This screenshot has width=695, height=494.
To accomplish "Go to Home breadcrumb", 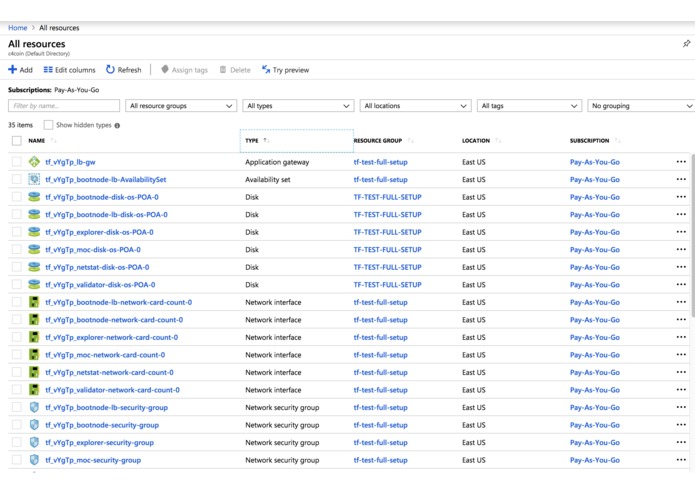I will (x=18, y=27).
